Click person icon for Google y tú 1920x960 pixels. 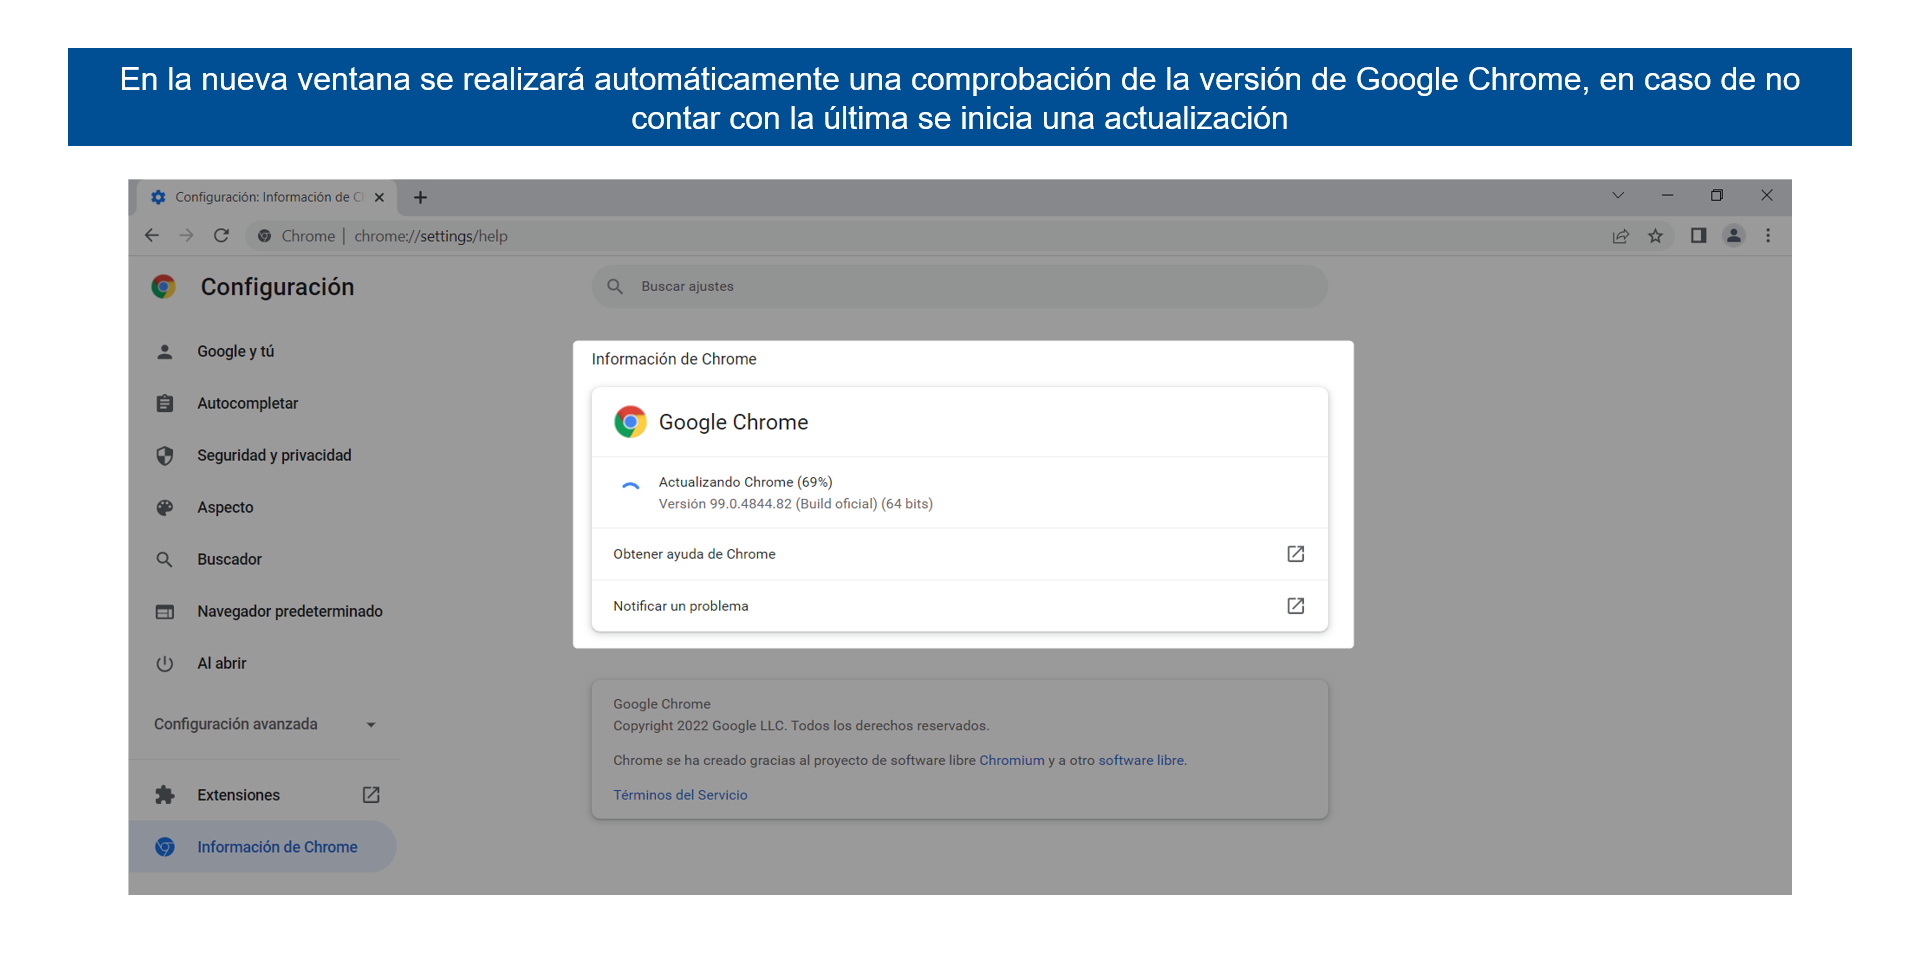tap(165, 352)
